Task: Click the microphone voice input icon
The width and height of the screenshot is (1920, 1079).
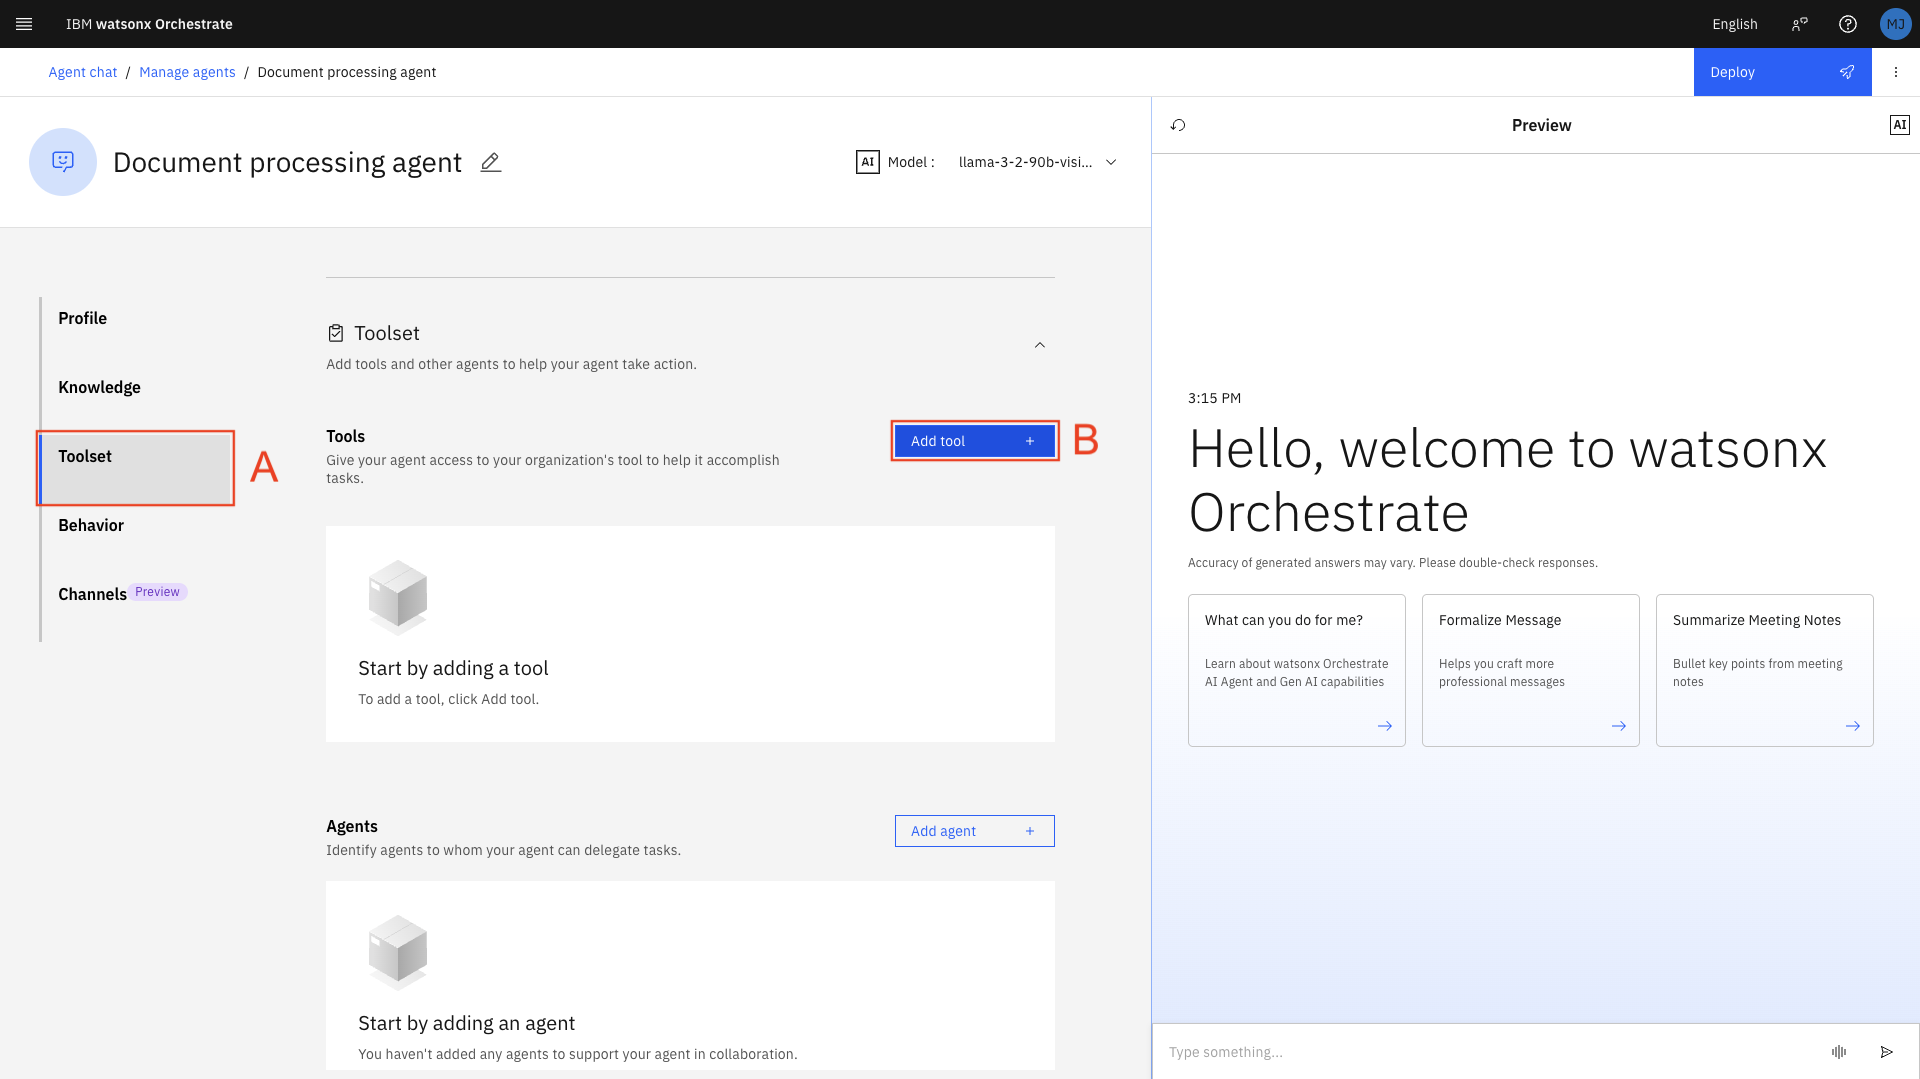Action: pos(1838,1051)
